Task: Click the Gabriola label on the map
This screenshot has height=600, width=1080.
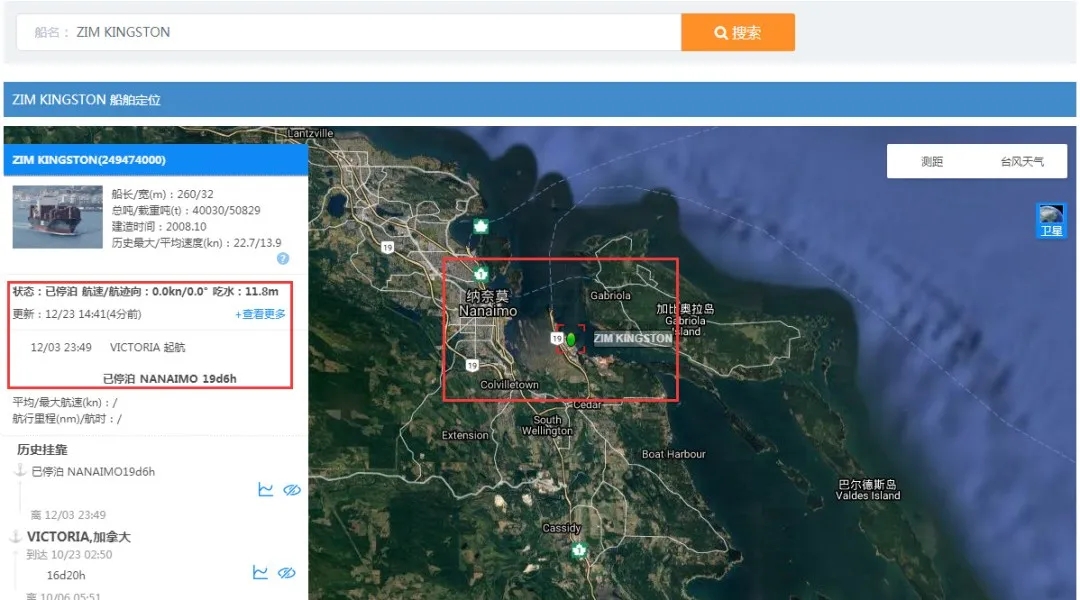Action: [x=610, y=296]
